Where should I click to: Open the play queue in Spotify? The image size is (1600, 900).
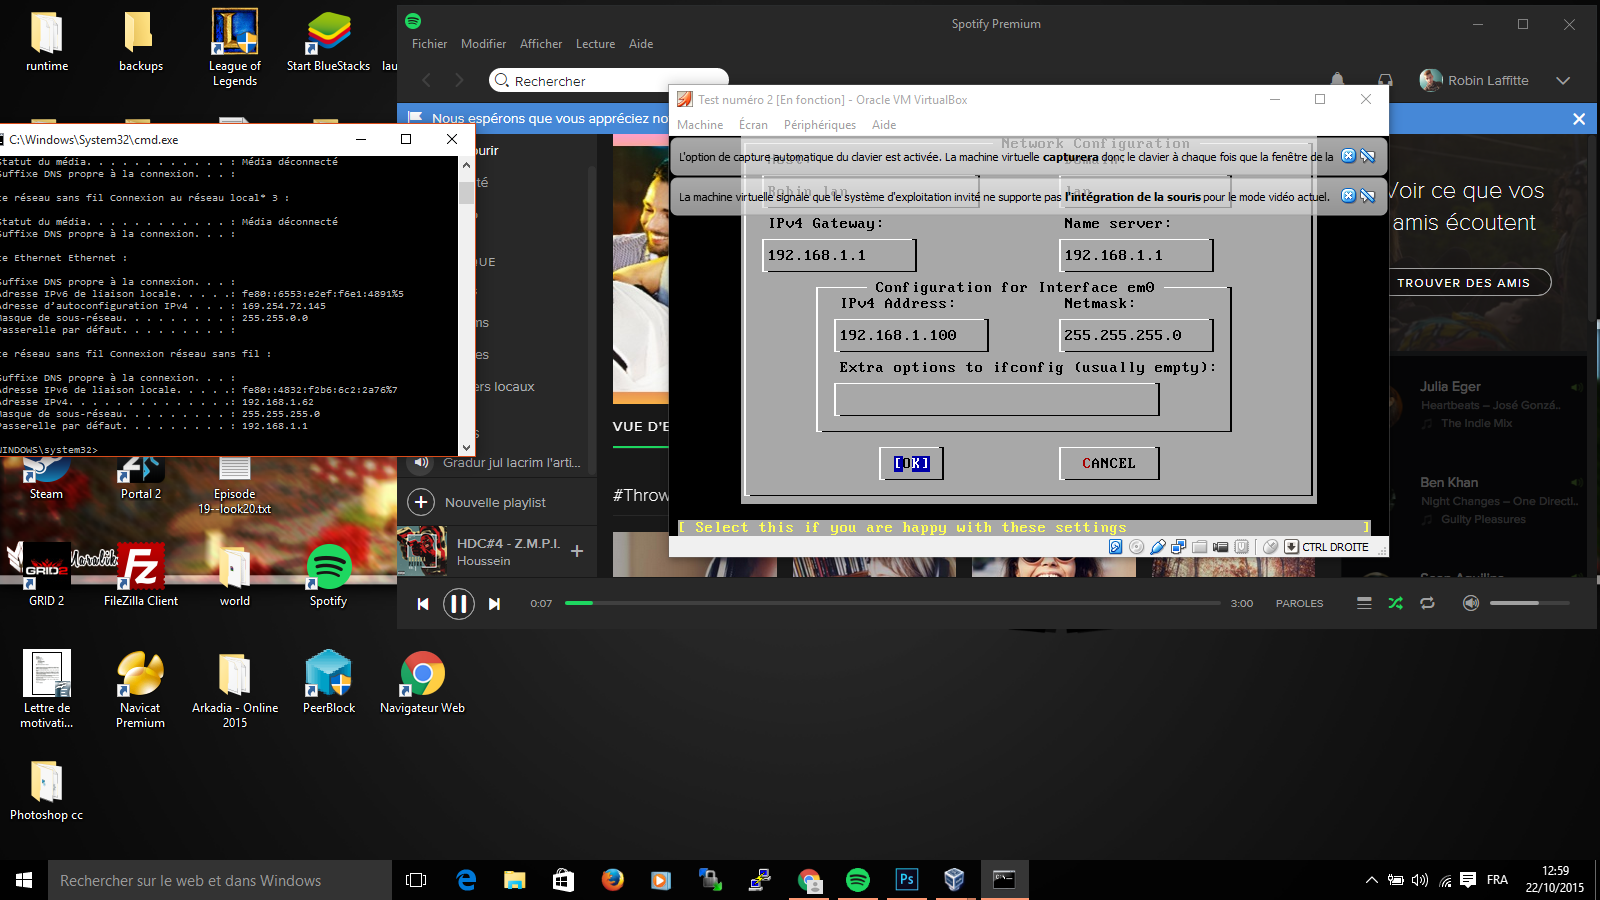[1364, 603]
